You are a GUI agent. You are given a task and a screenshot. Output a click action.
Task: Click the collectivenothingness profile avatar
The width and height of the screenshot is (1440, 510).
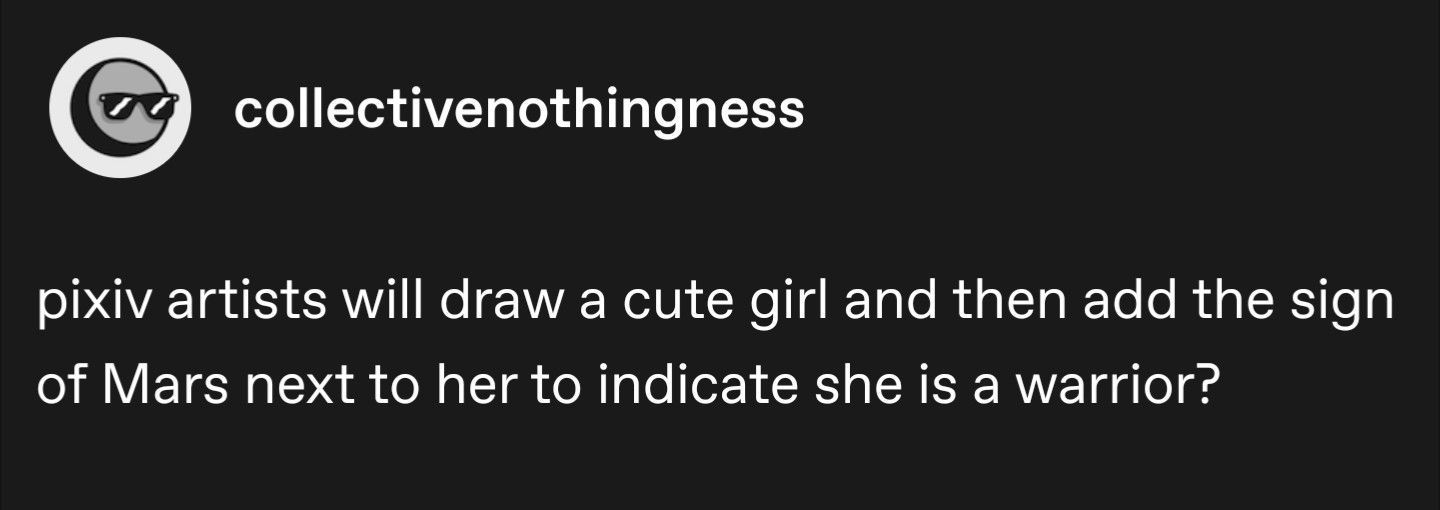click(x=120, y=107)
